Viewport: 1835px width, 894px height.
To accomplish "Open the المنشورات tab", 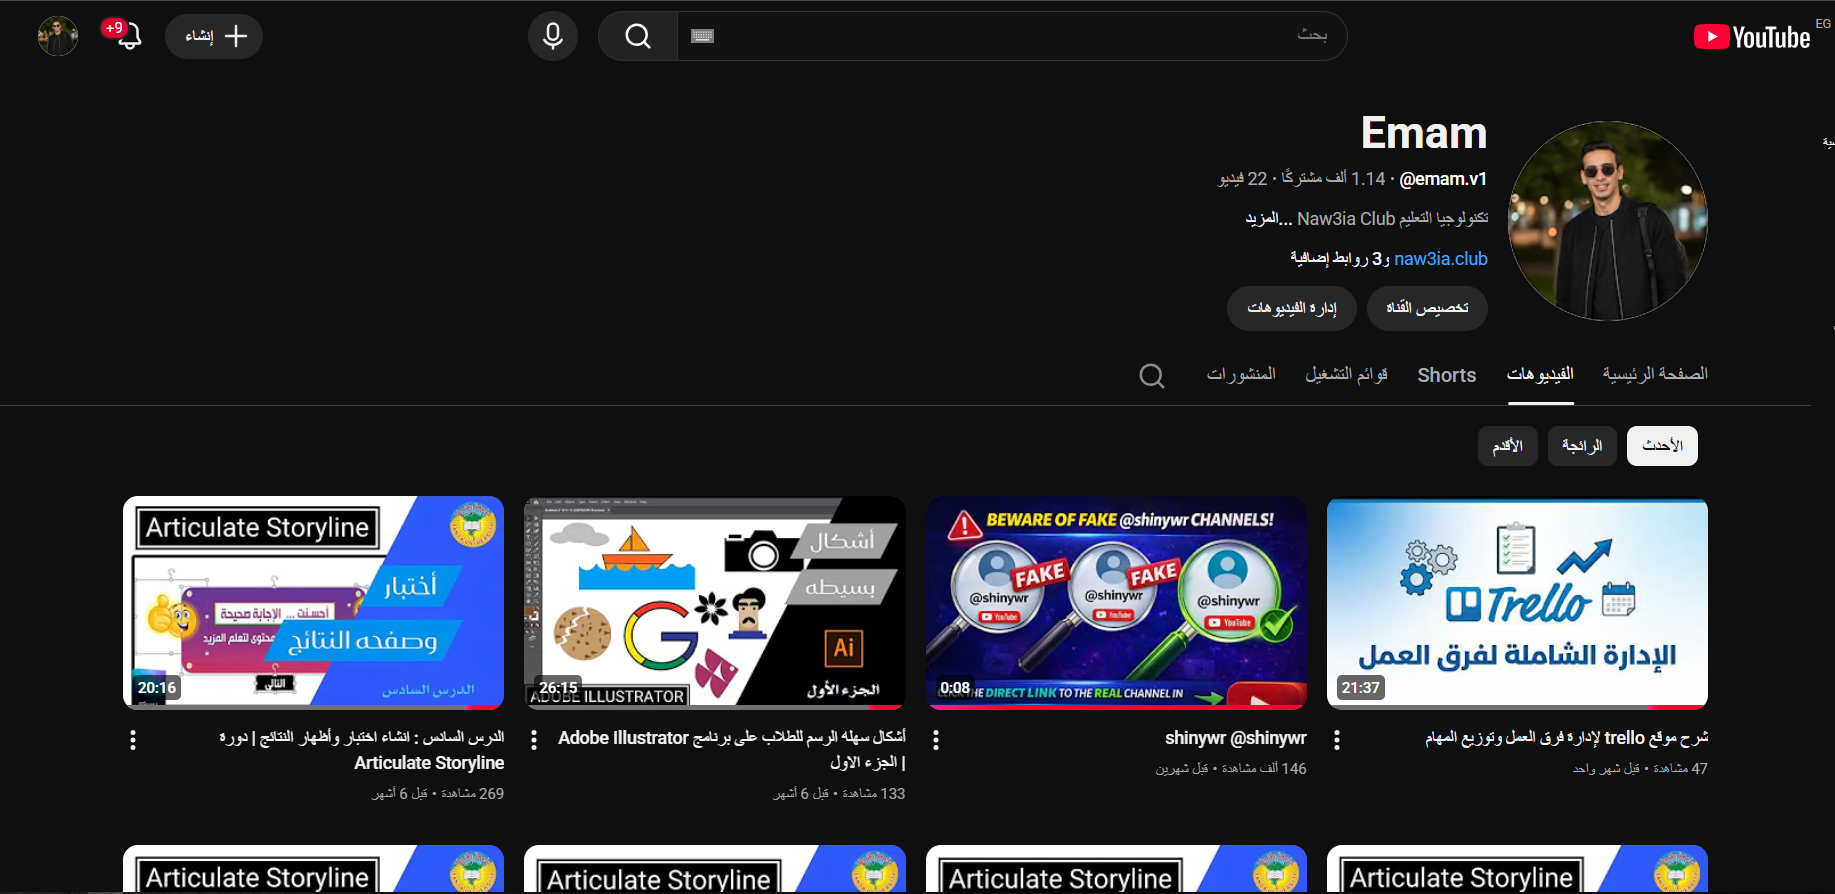I will pos(1241,374).
